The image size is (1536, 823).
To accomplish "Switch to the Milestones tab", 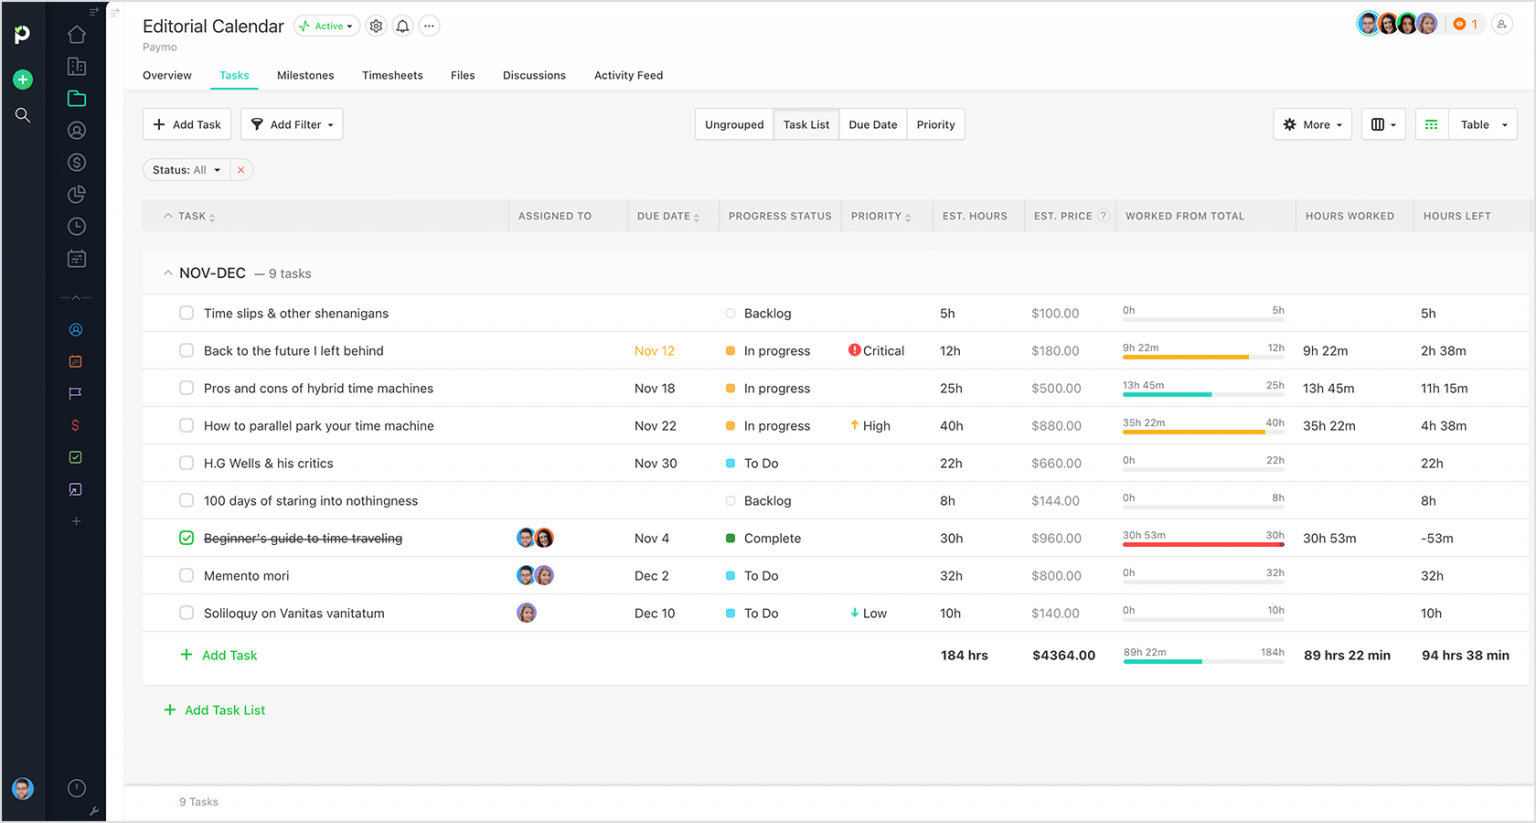I will click(x=305, y=75).
